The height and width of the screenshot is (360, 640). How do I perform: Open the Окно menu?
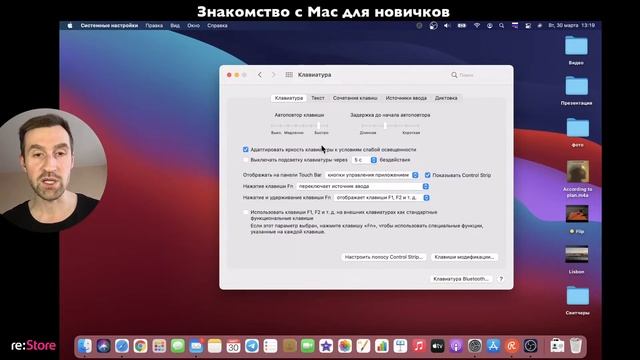click(x=193, y=25)
